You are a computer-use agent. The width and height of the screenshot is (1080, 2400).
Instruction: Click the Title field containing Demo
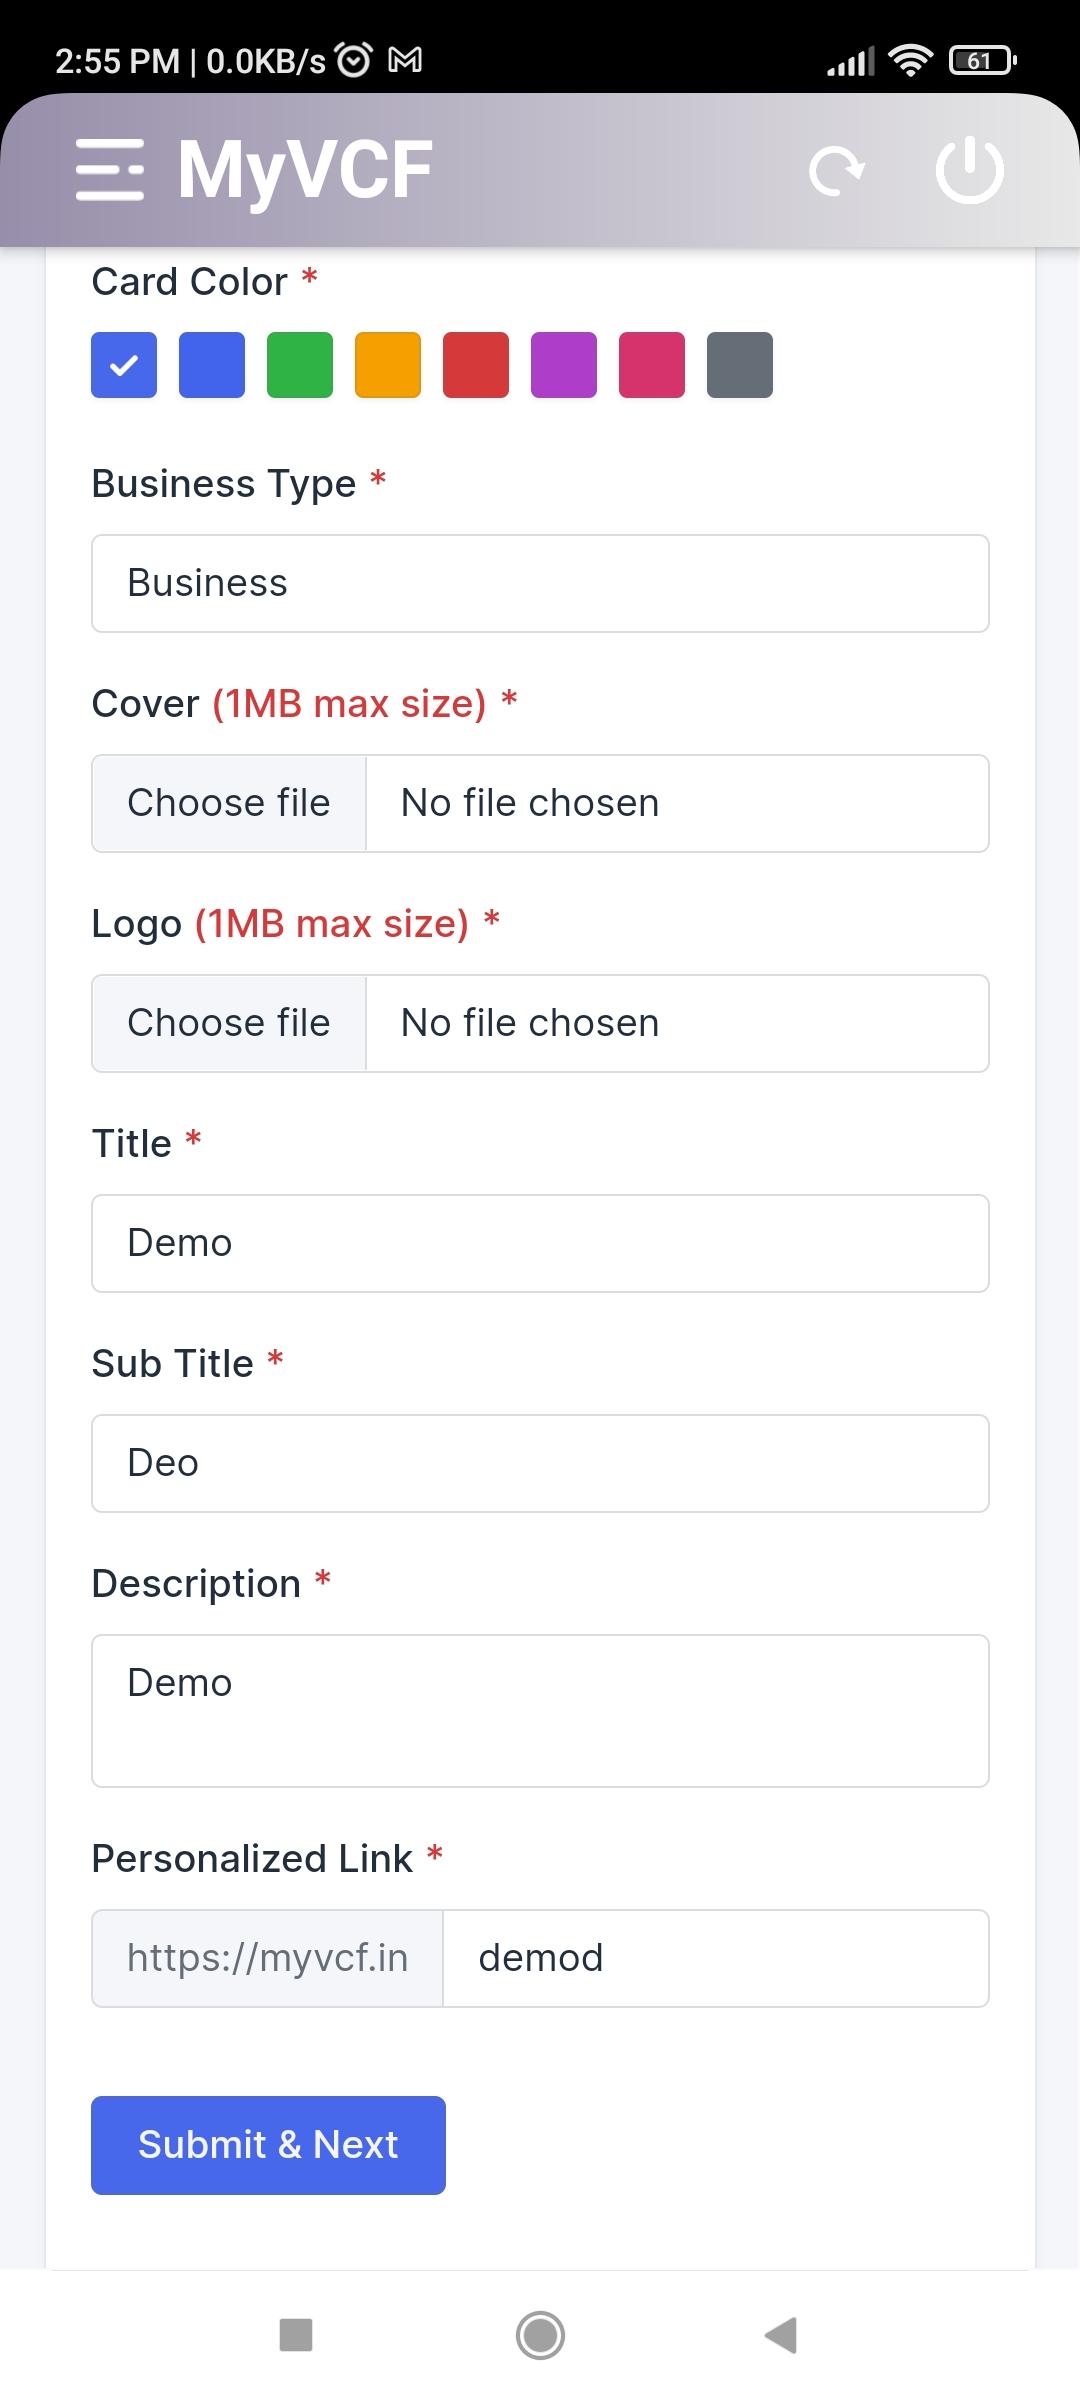[x=540, y=1243]
